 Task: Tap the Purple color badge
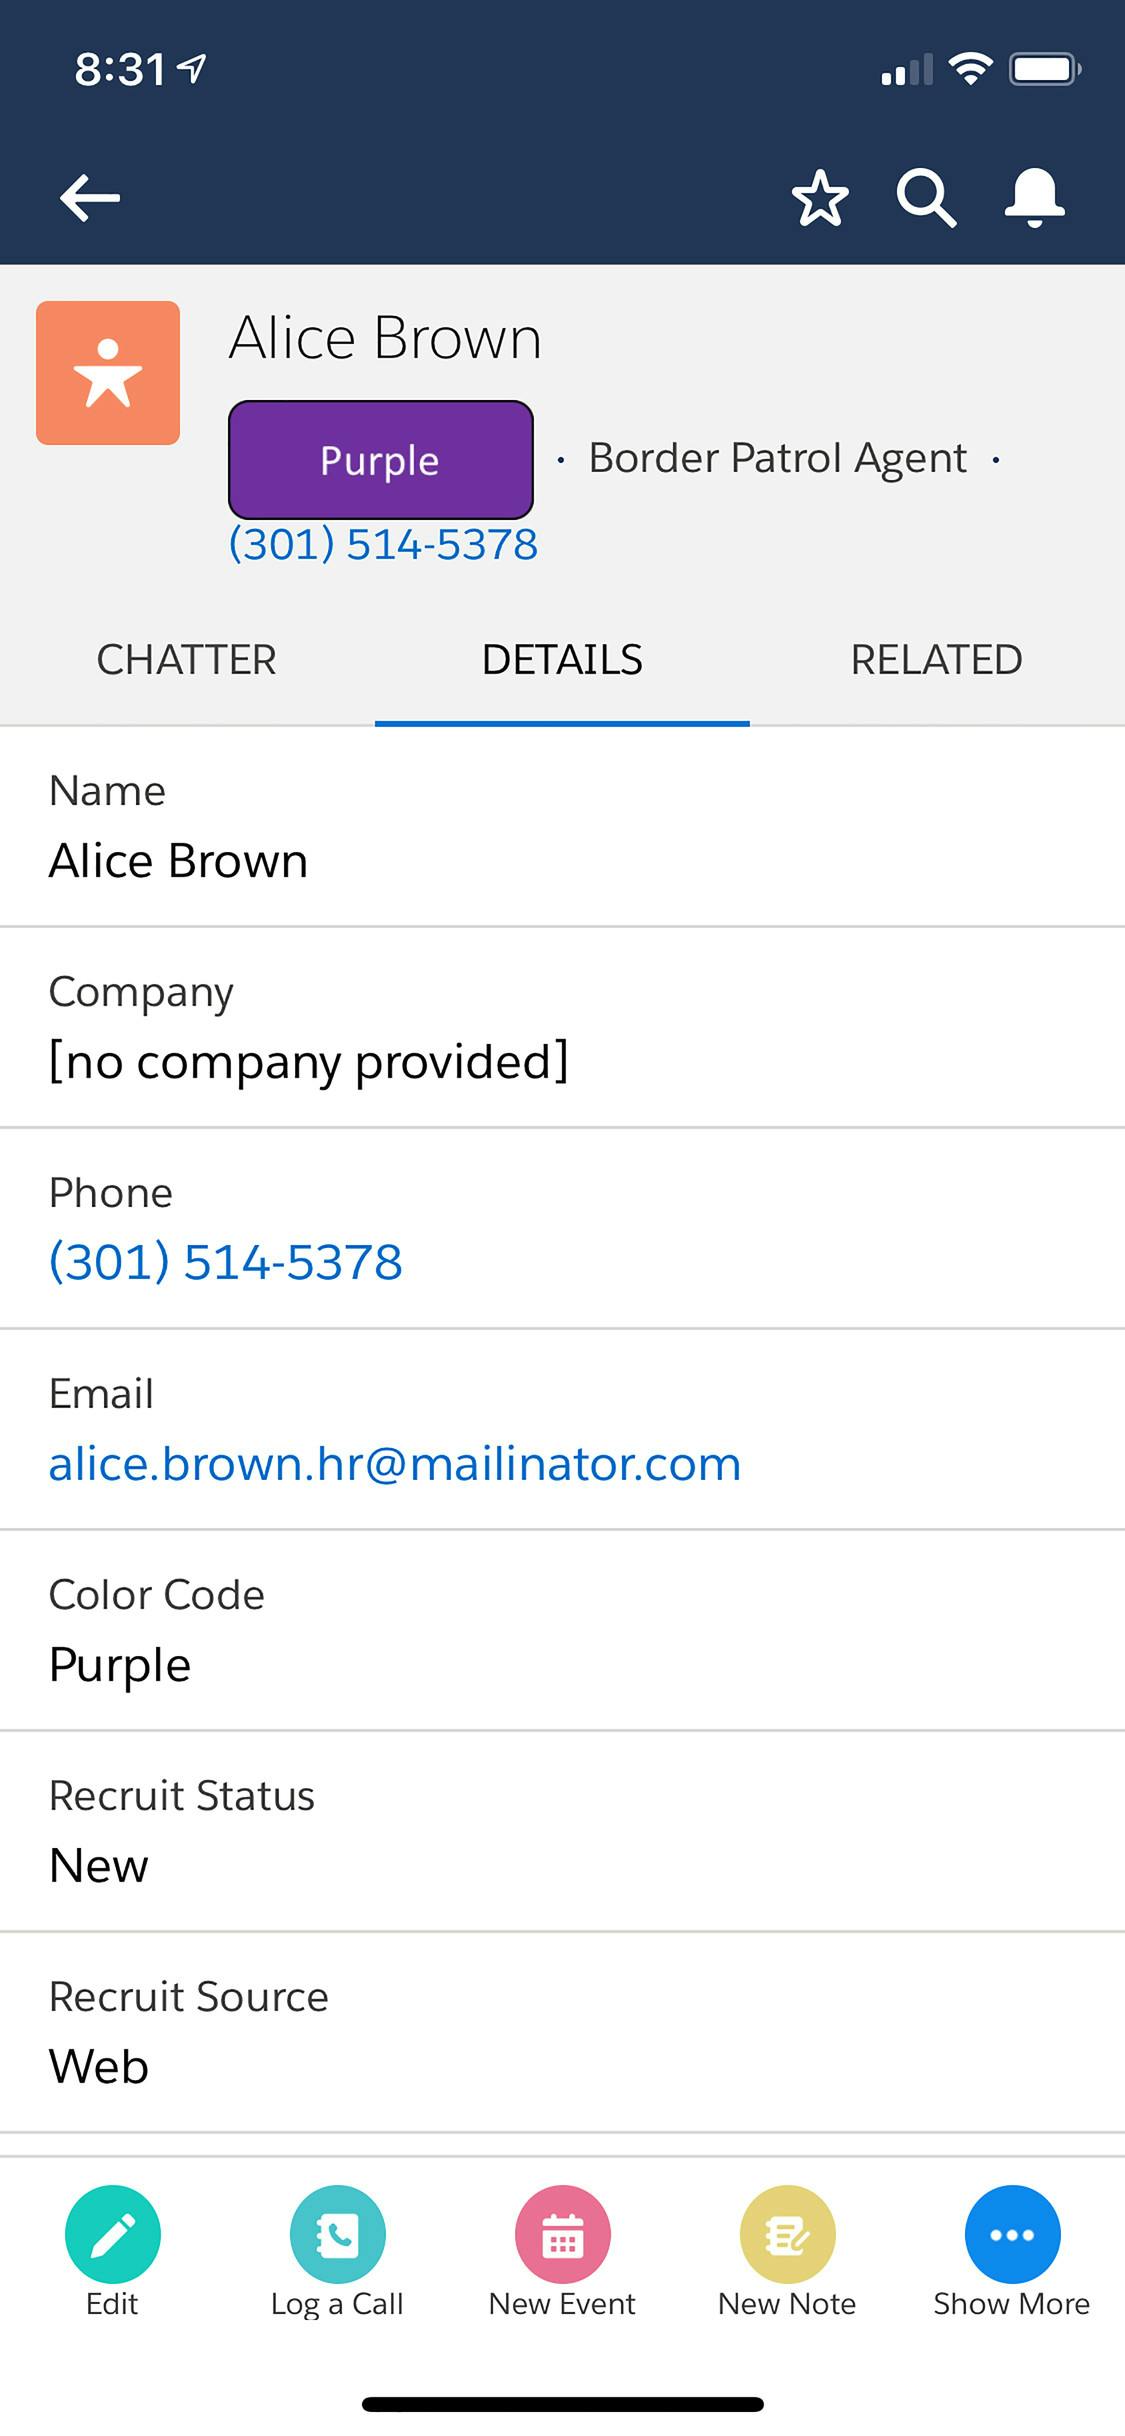(x=381, y=460)
